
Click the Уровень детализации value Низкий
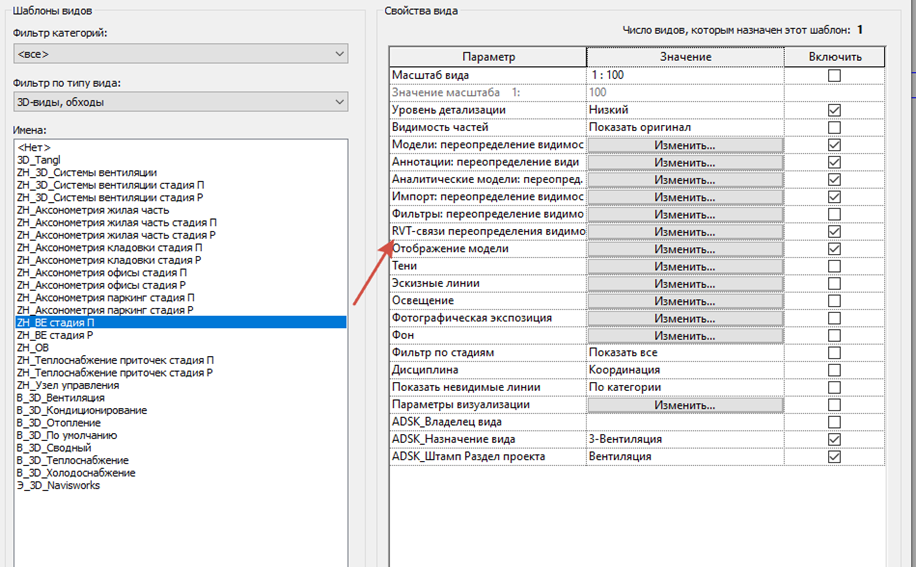[685, 110]
